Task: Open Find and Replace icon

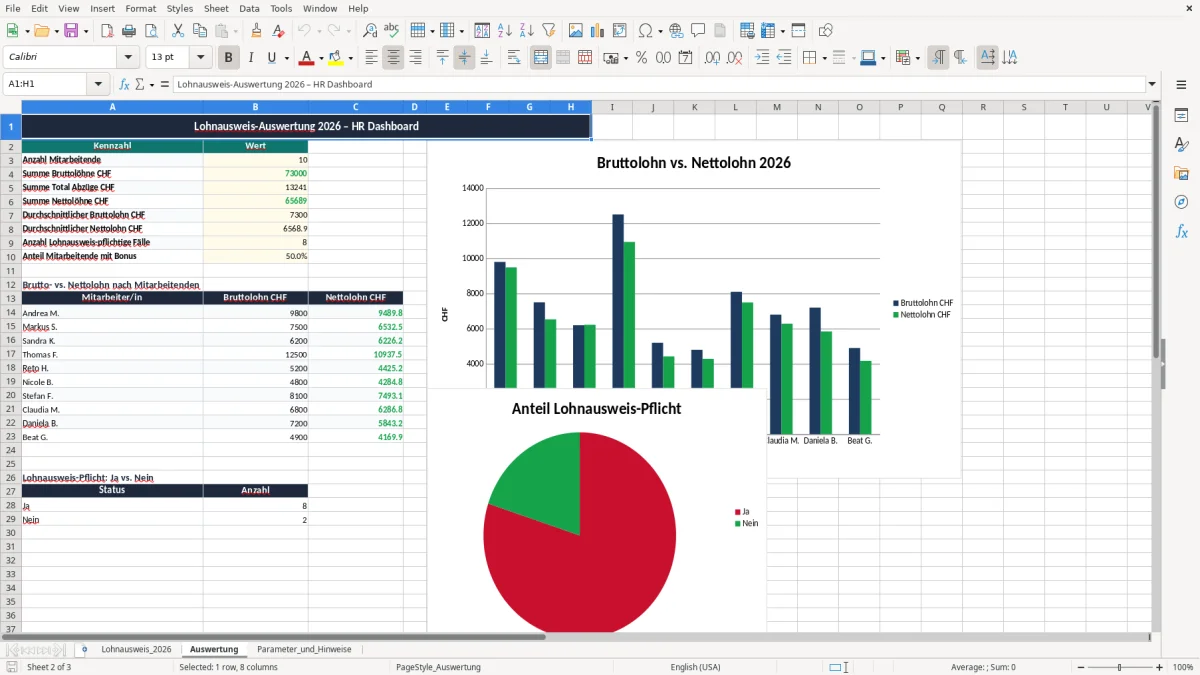Action: [x=370, y=31]
